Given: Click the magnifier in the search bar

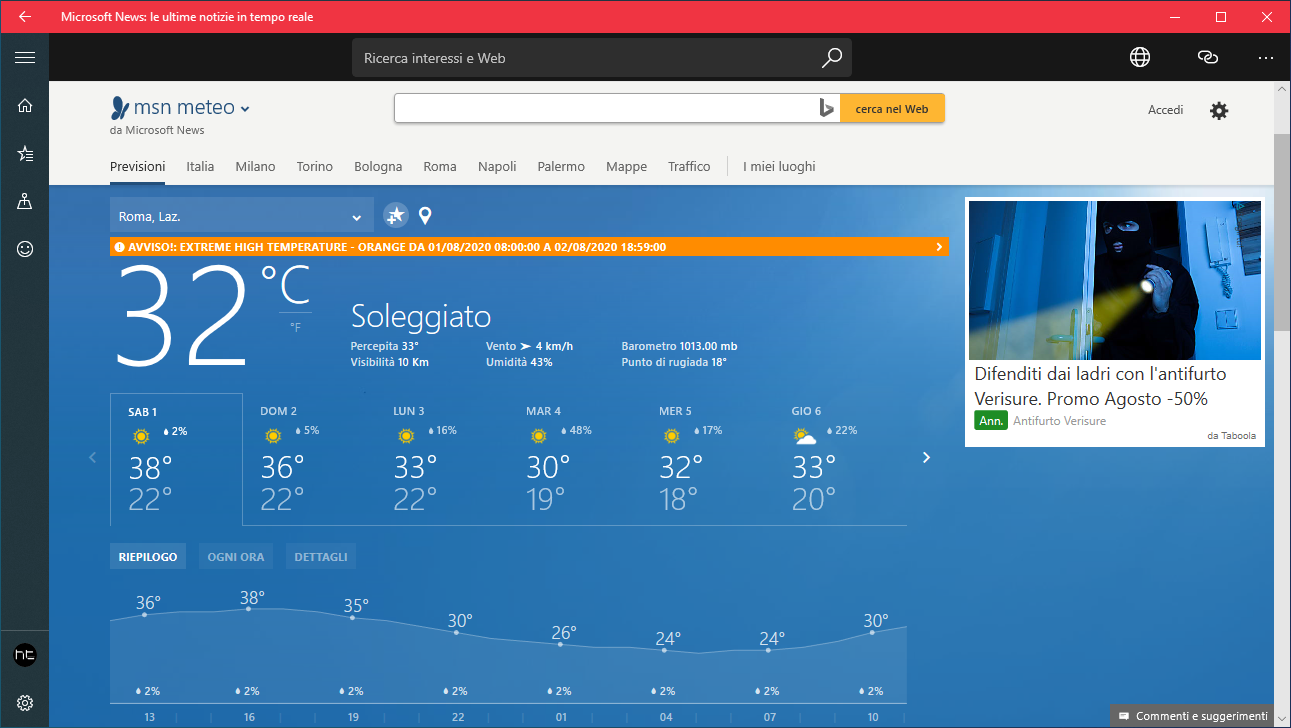Looking at the screenshot, I should click(831, 57).
